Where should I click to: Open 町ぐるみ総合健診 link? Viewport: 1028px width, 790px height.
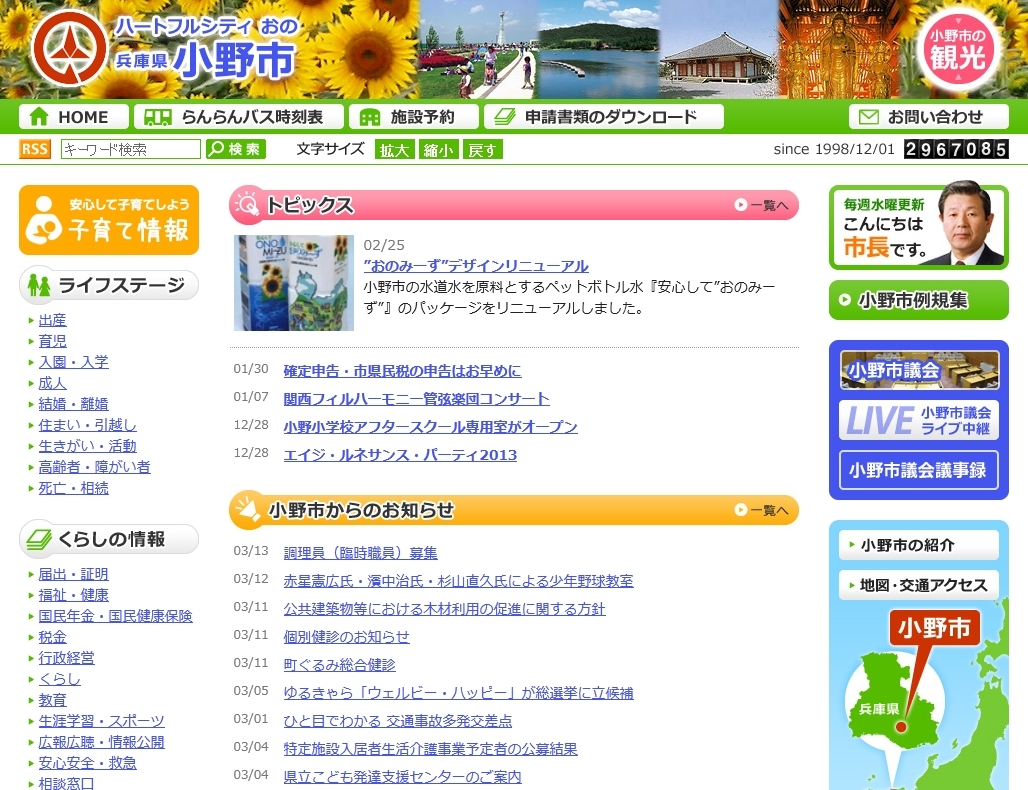(x=340, y=665)
